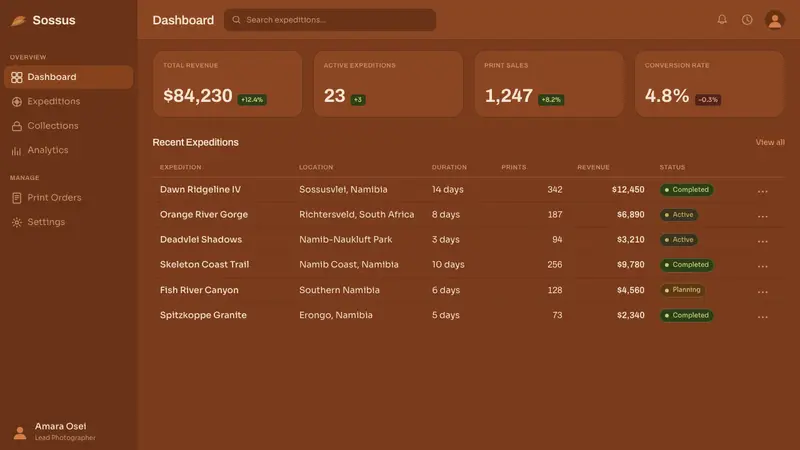Sort by Revenue column header
Viewport: 800px width, 450px height.
593,167
